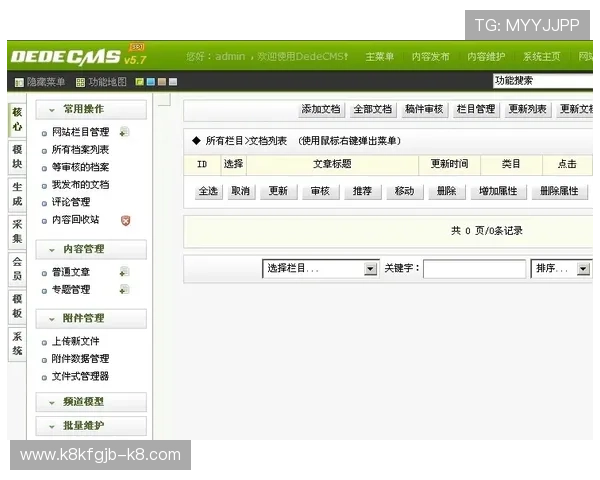
Task: Open 文件式管理器 in sidebar
Action: click(81, 377)
